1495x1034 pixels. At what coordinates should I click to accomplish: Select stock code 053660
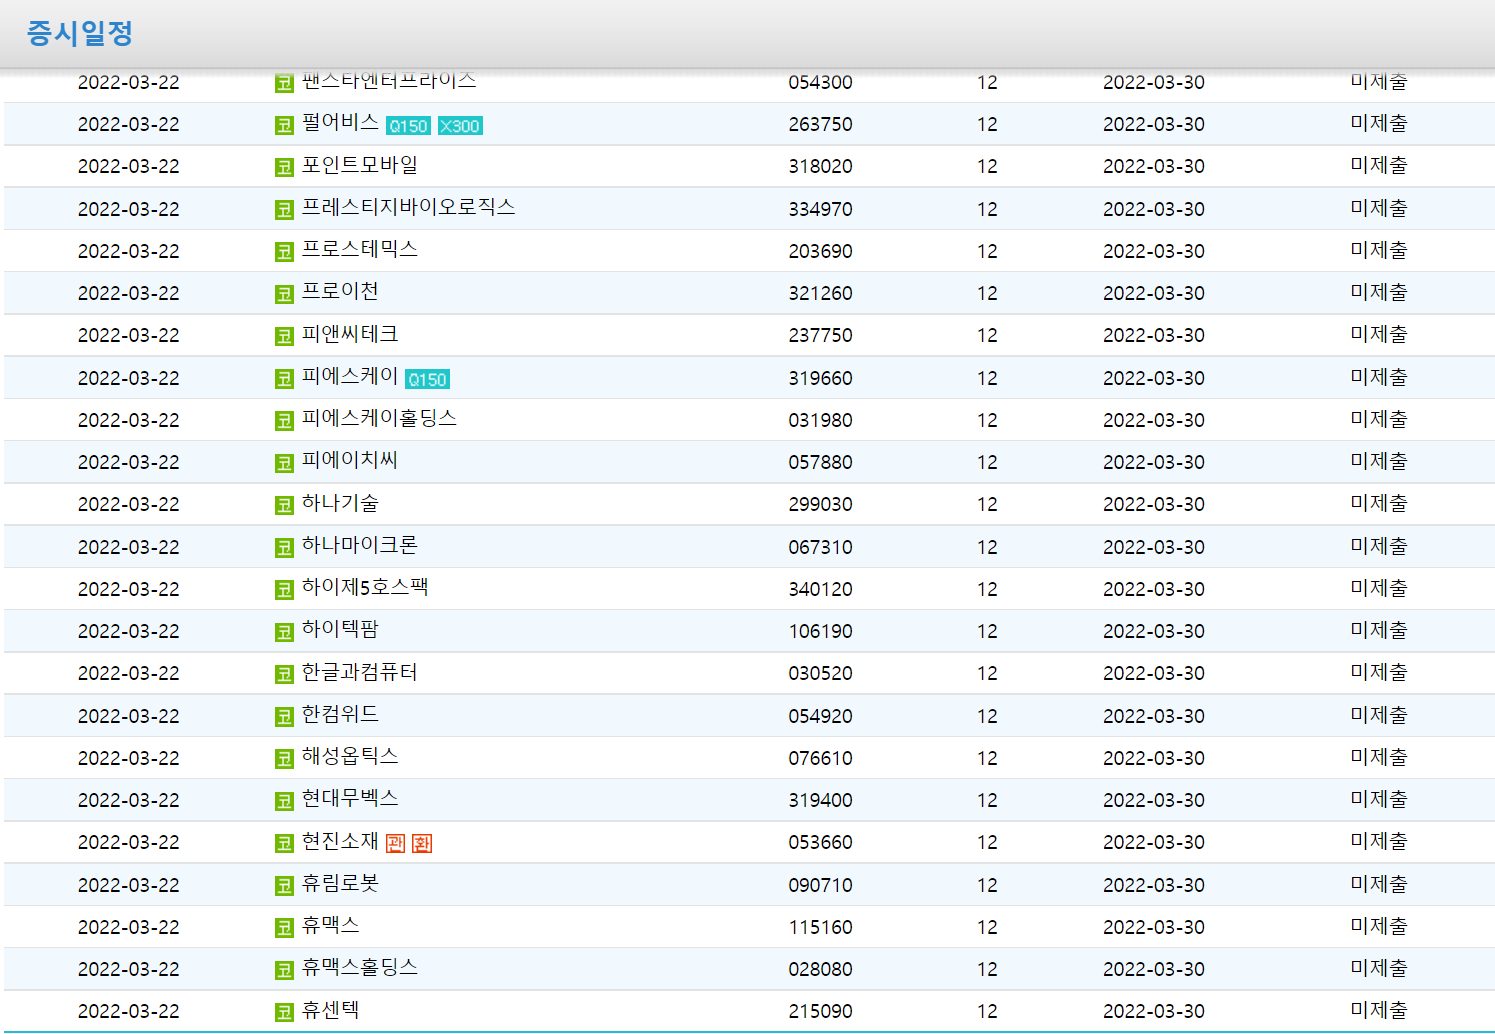(820, 843)
